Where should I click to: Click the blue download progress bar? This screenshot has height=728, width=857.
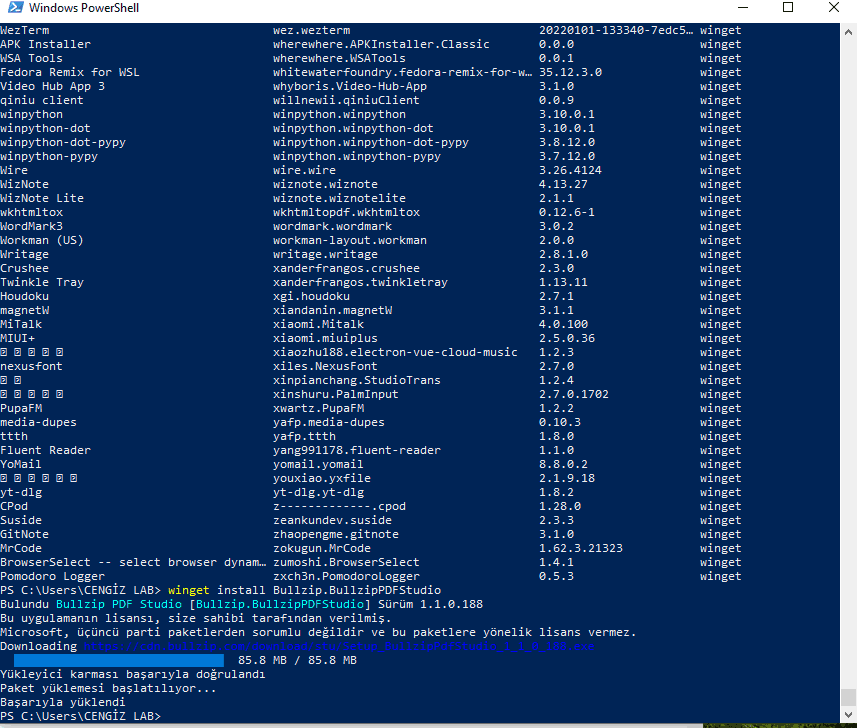pyautogui.click(x=120, y=660)
